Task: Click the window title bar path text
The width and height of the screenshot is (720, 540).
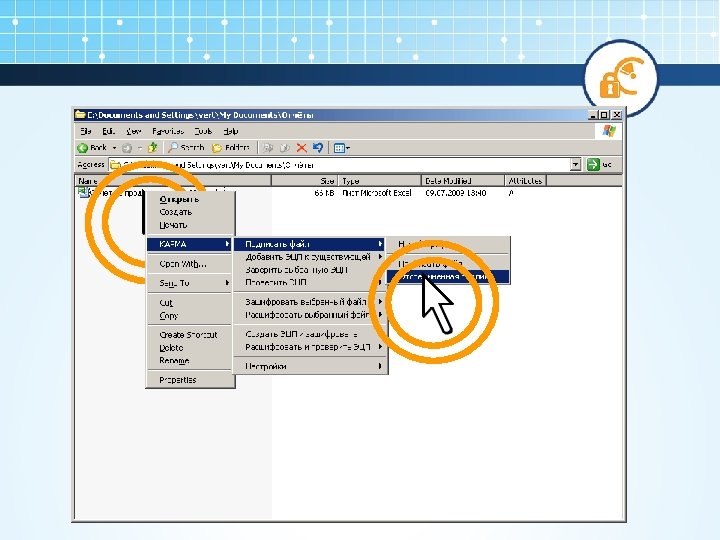Action: (x=200, y=115)
